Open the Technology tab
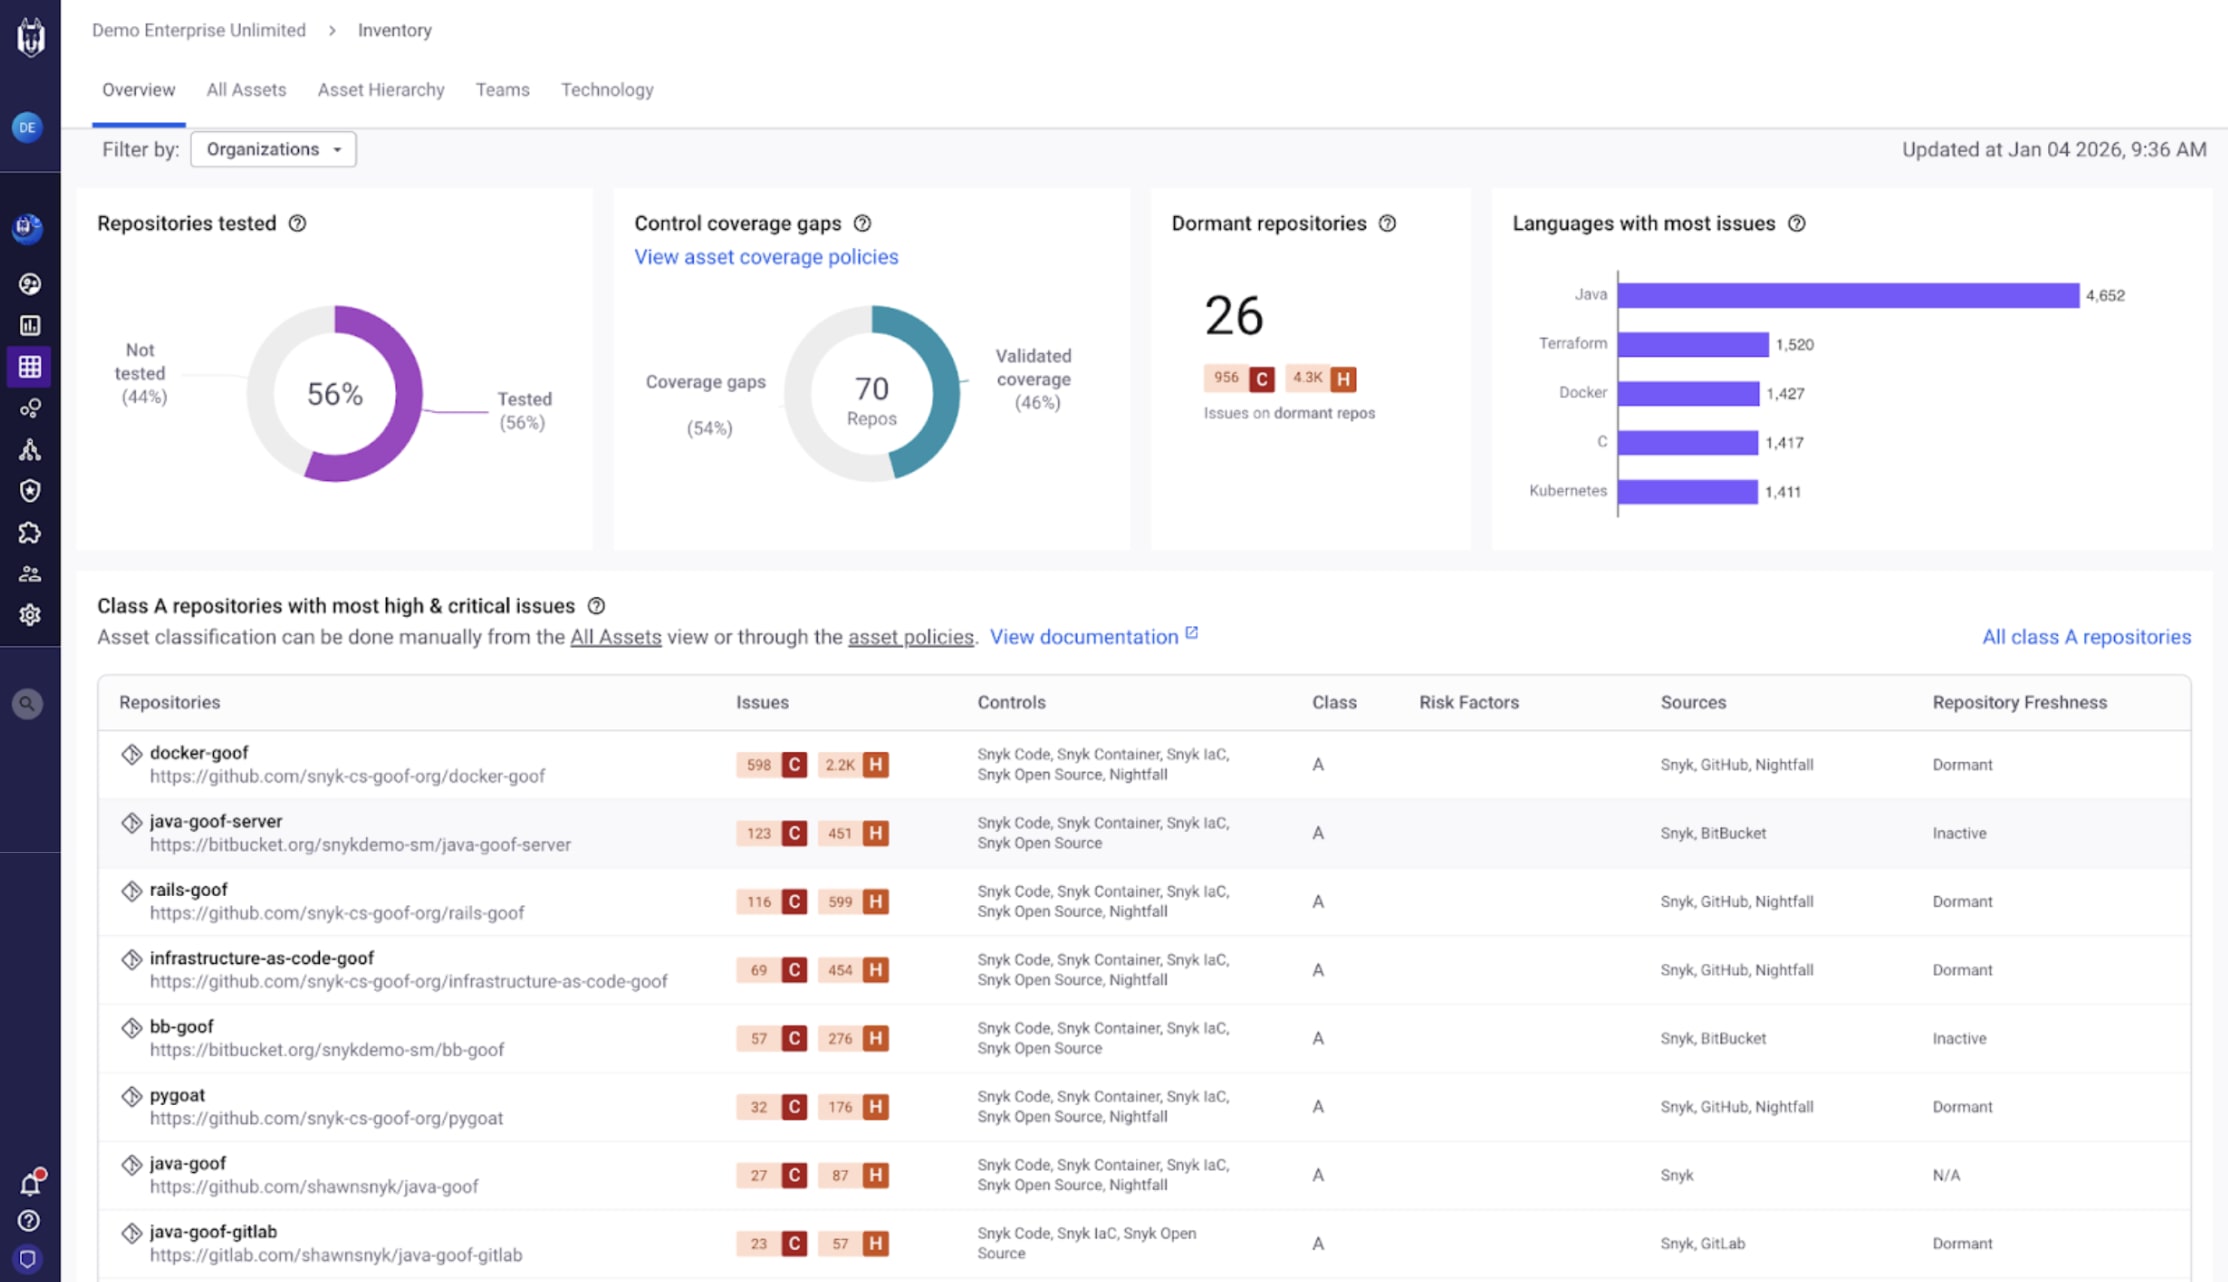This screenshot has width=2228, height=1282. tap(607, 90)
